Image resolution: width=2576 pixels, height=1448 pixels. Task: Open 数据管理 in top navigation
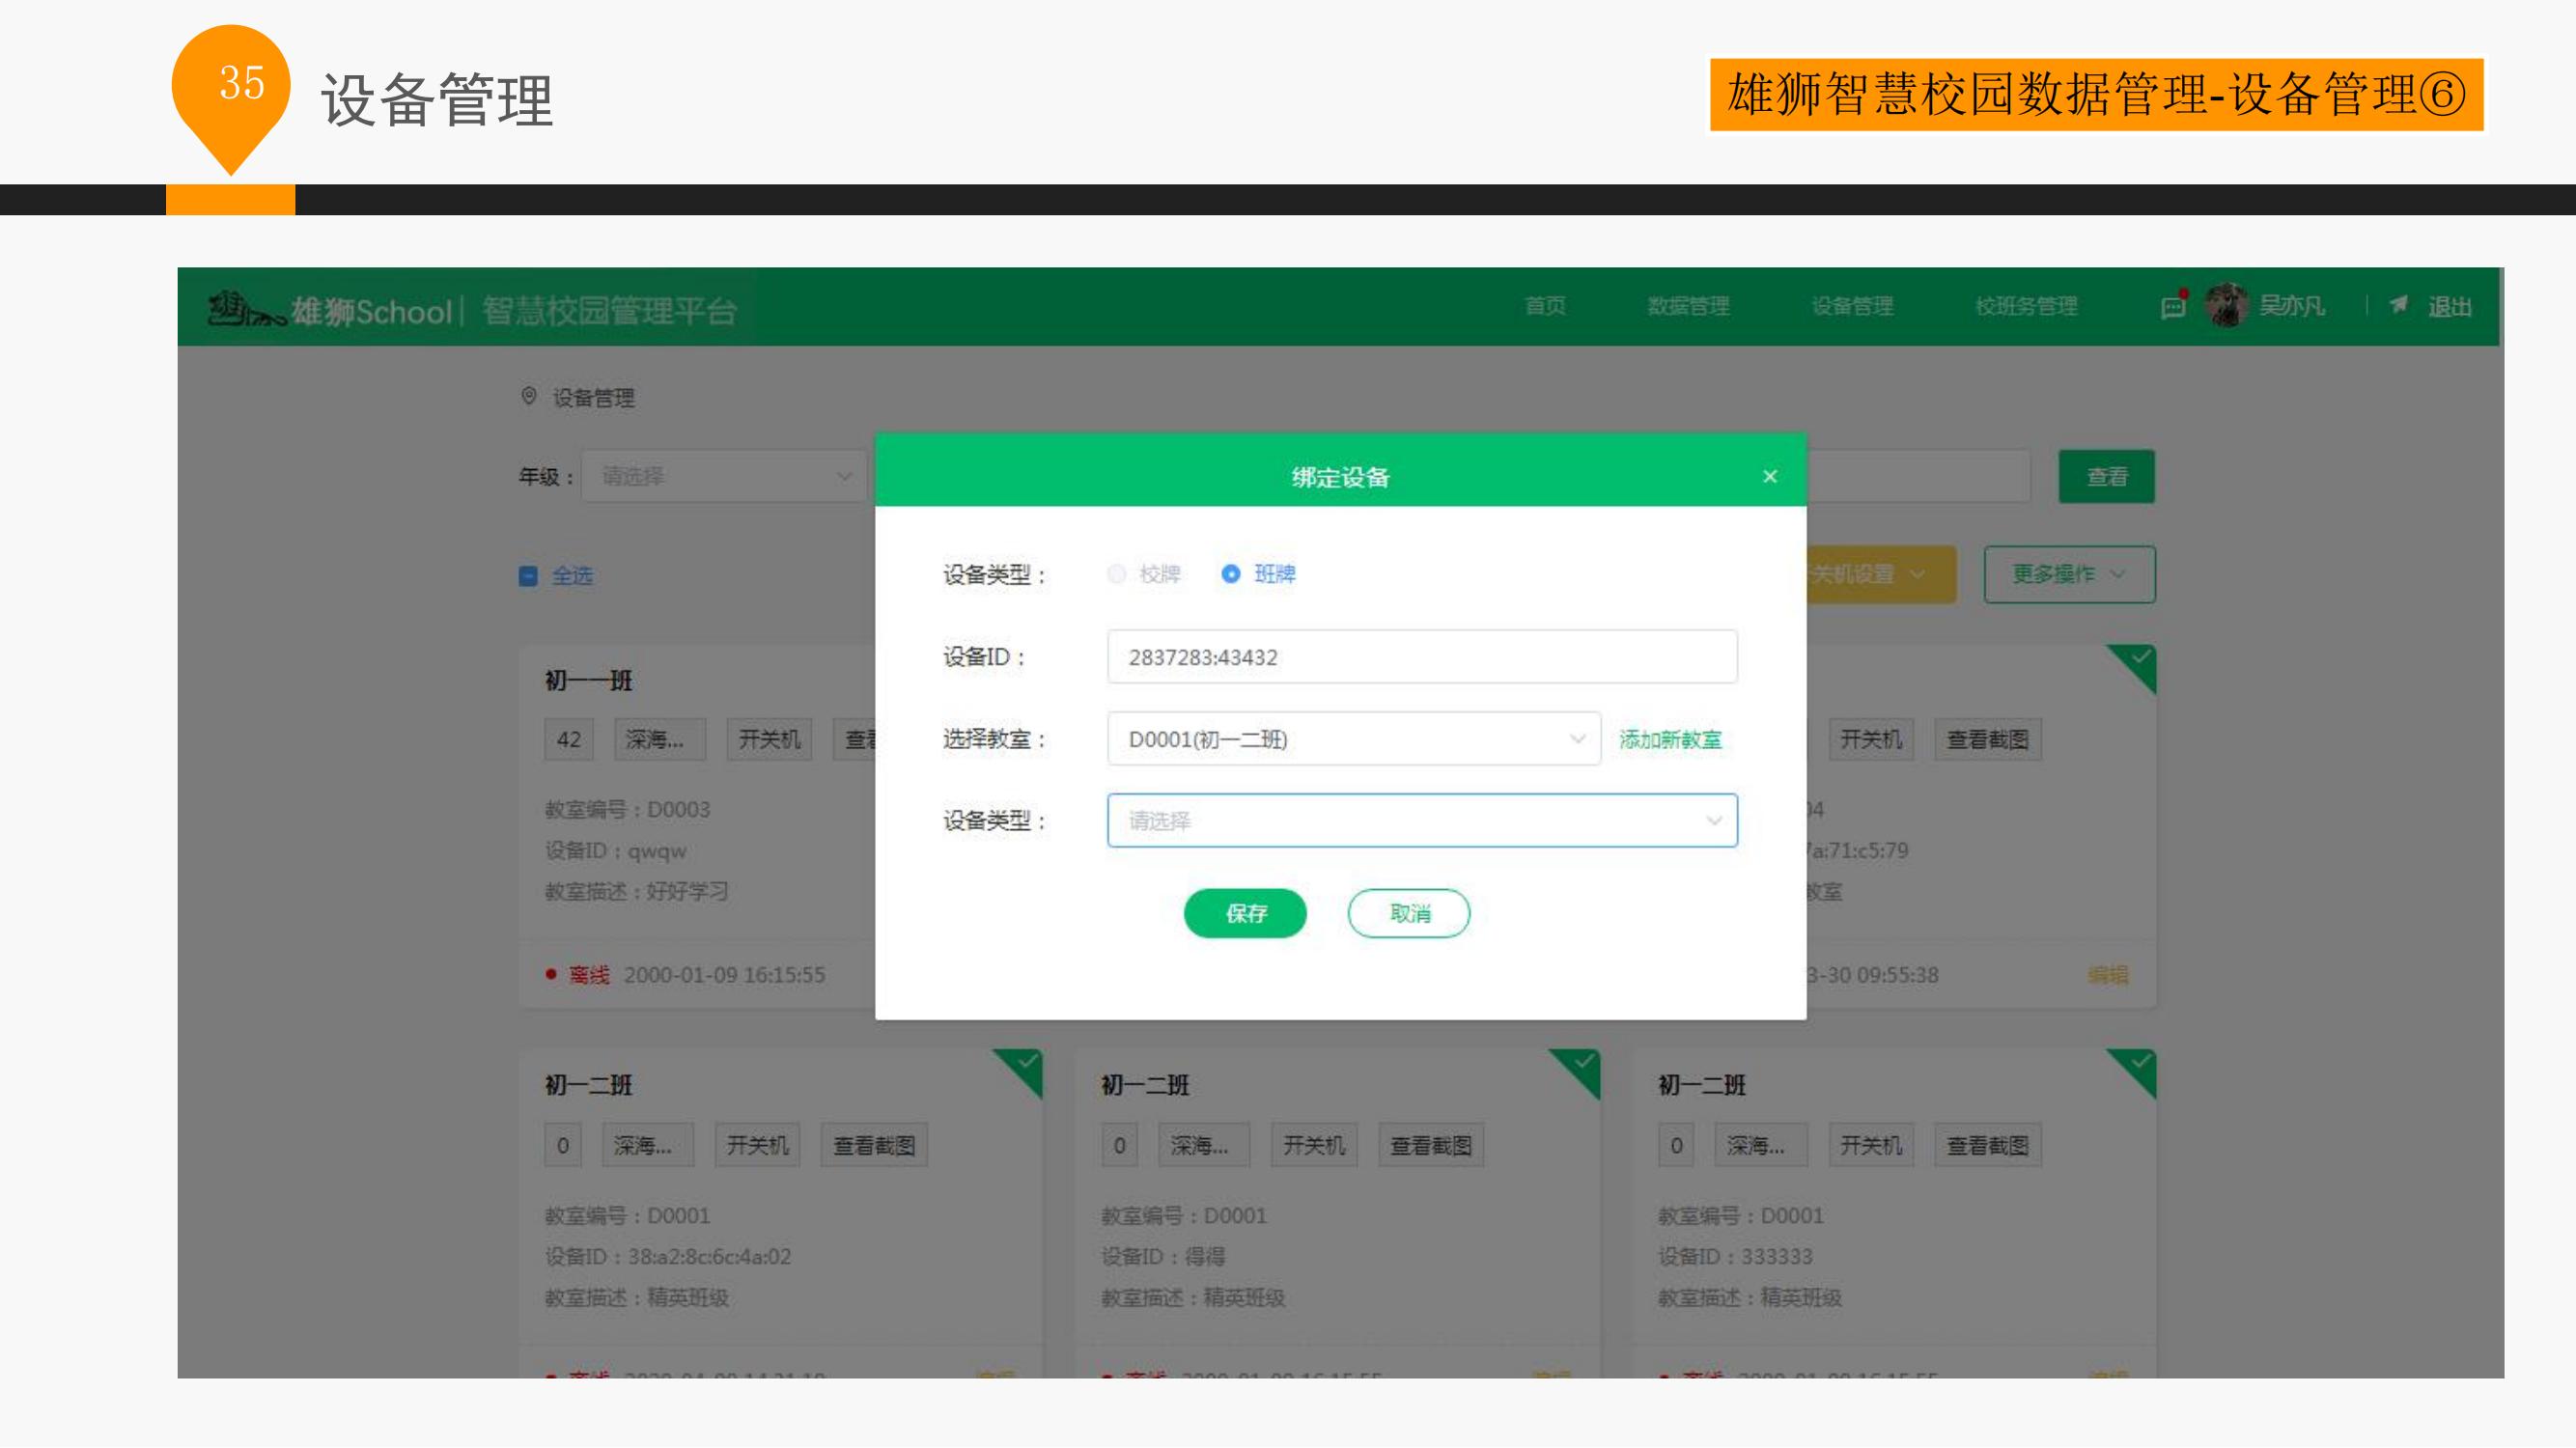coord(1689,306)
